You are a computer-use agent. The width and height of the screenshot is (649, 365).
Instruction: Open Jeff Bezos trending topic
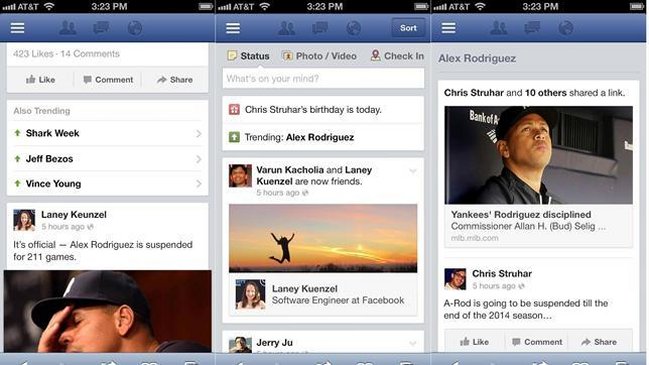point(108,159)
